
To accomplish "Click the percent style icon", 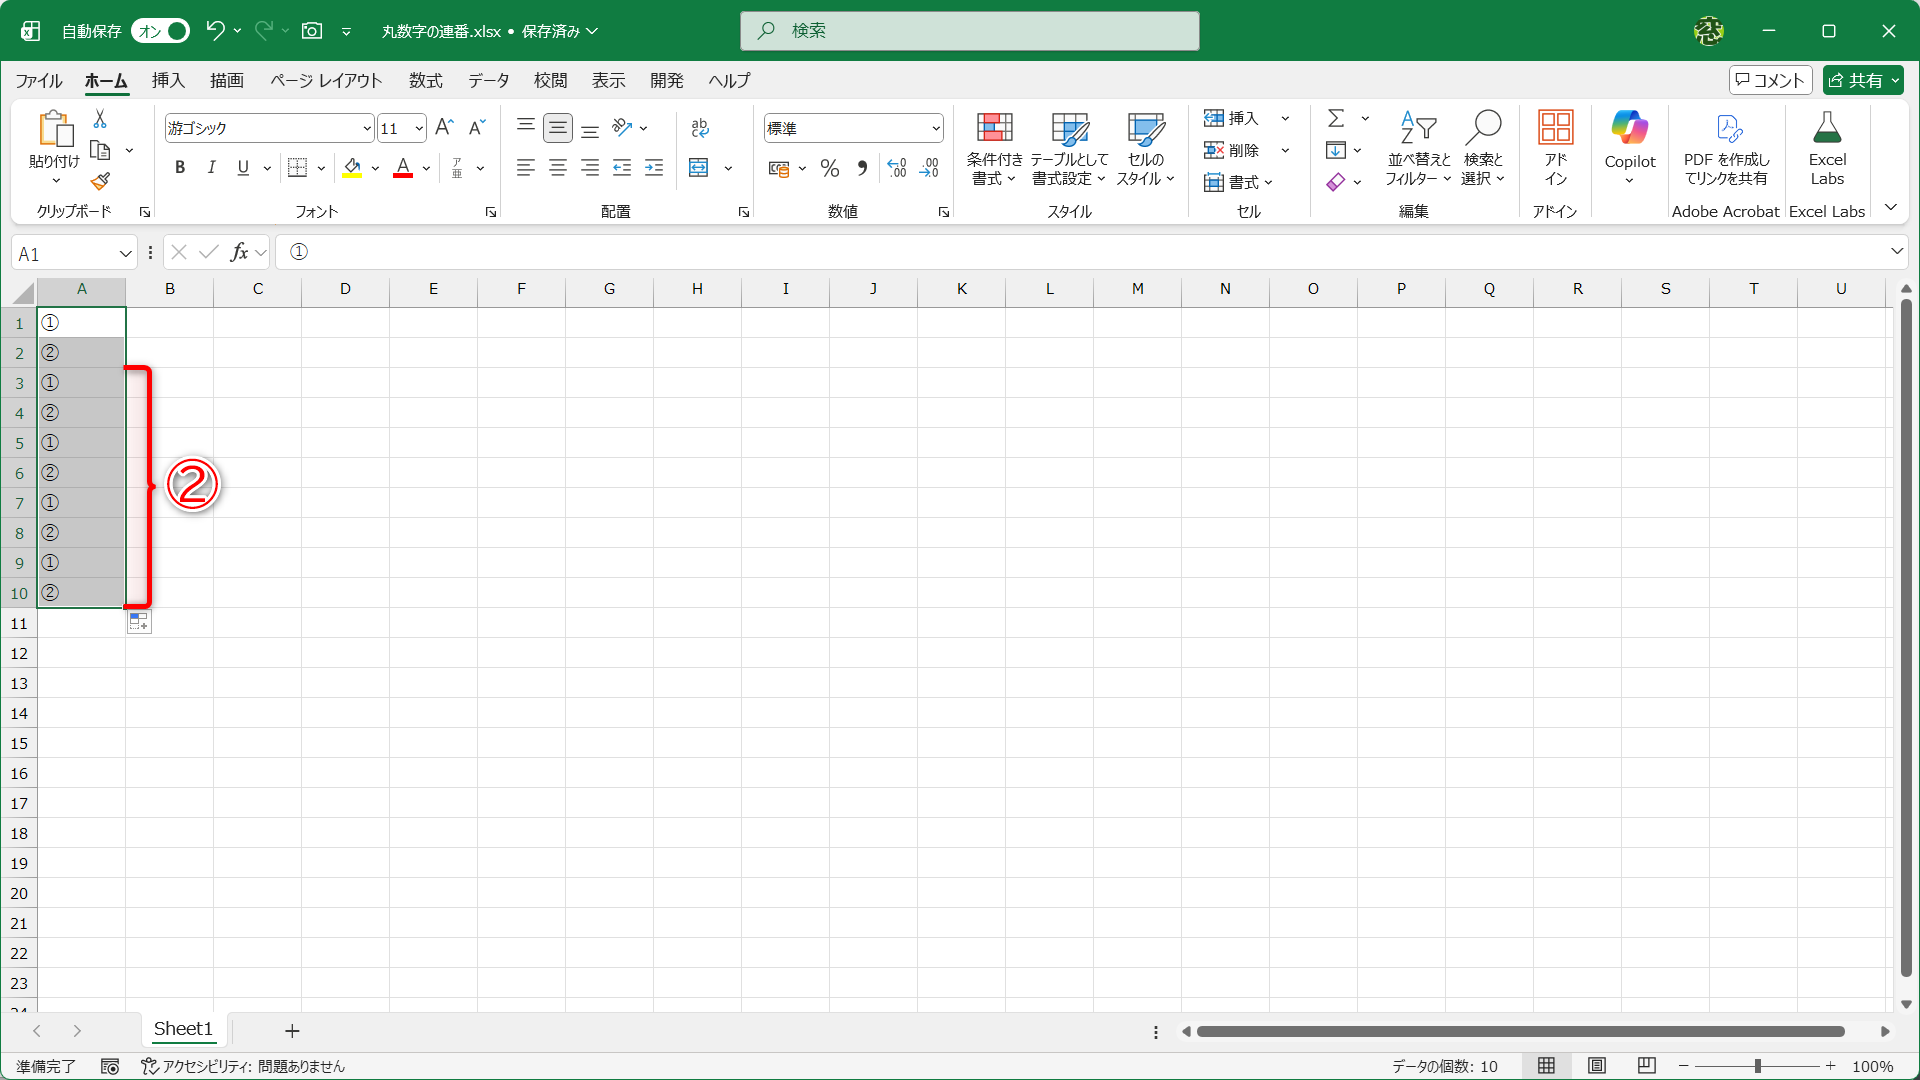I will 829,168.
